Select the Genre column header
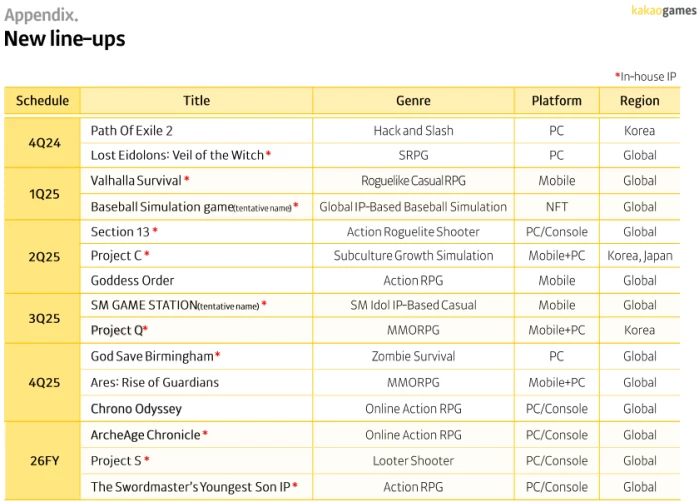This screenshot has width=699, height=502. pyautogui.click(x=413, y=101)
